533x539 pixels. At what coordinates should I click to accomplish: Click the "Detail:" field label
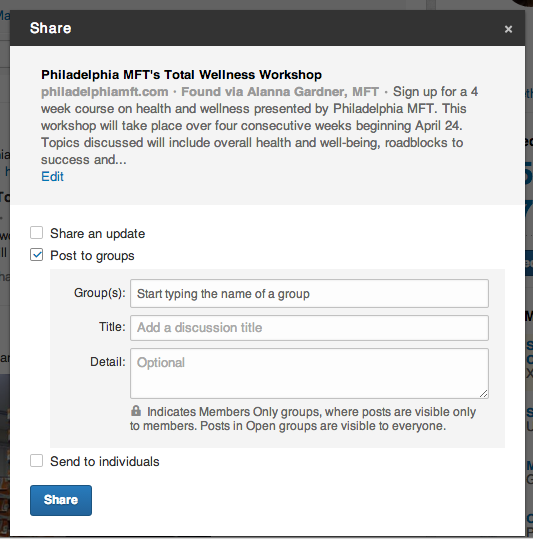[108, 362]
